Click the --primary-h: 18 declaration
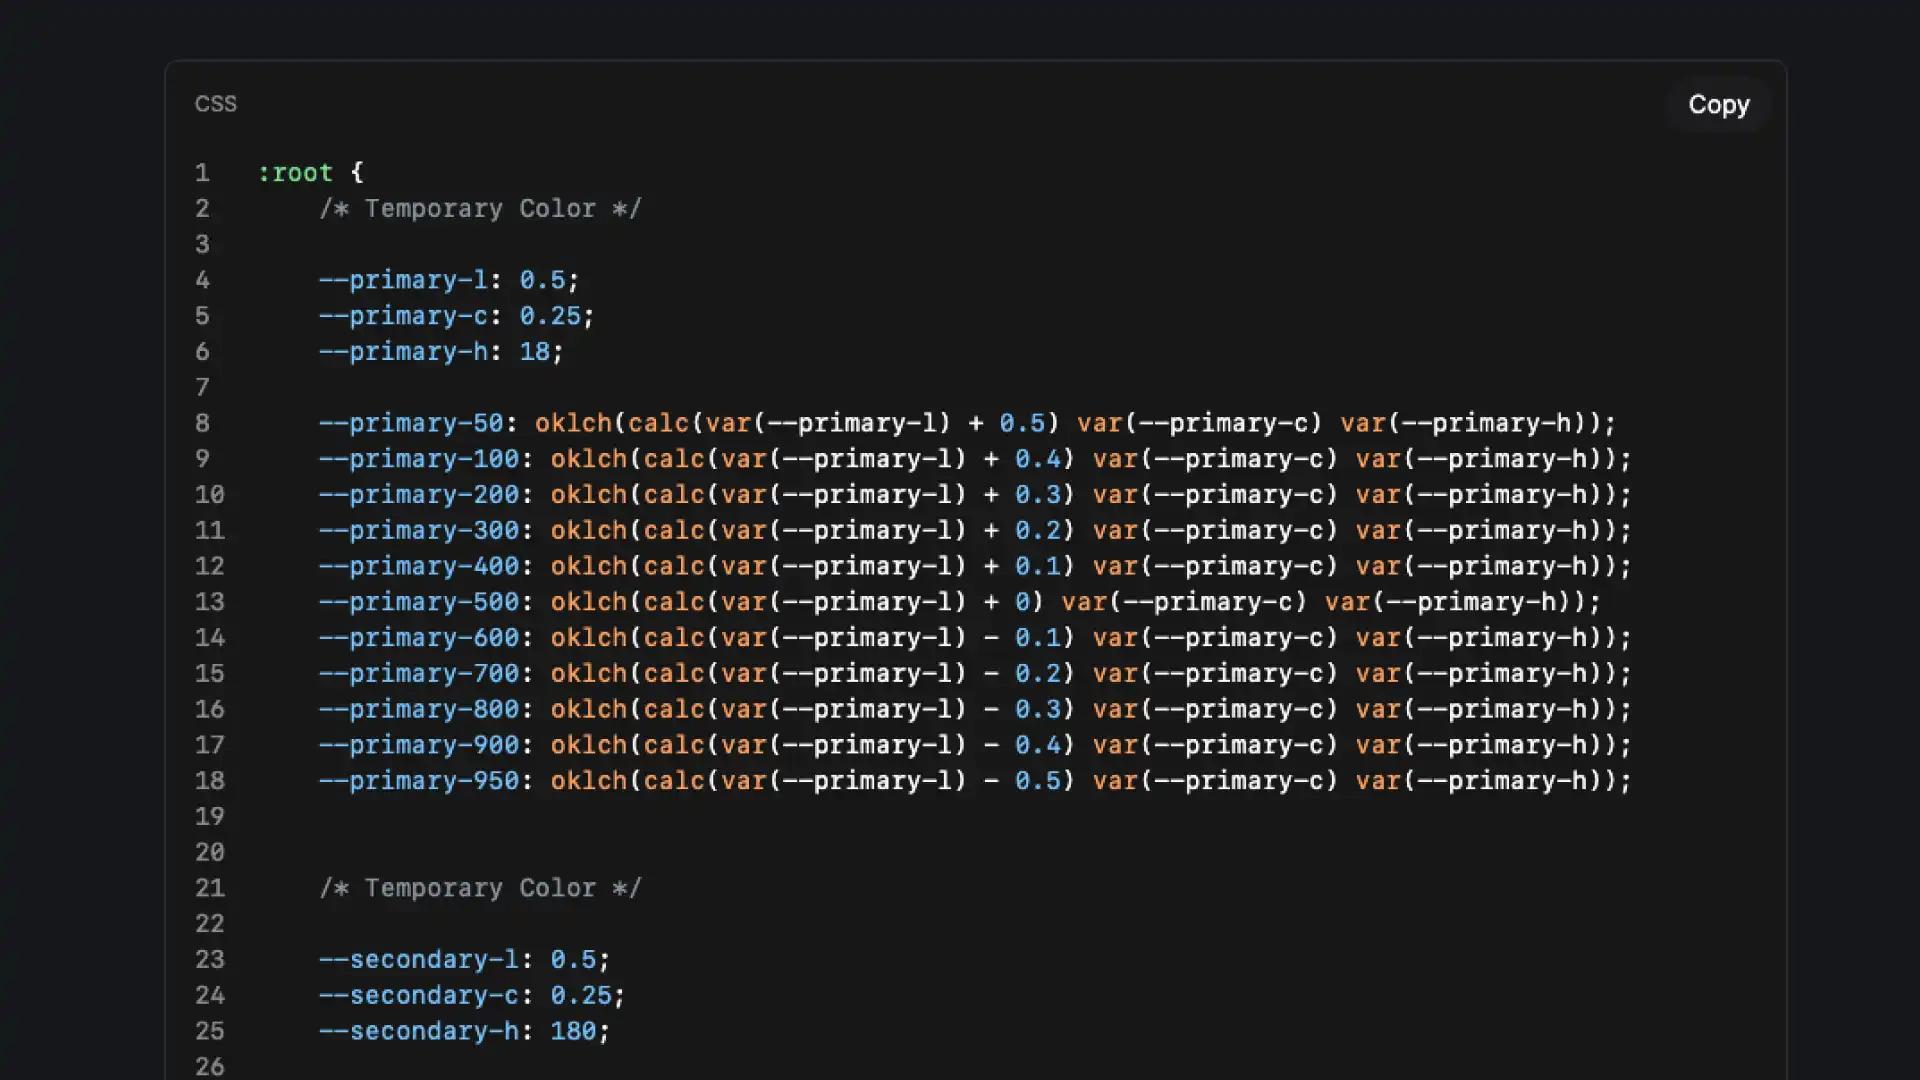The image size is (1920, 1080). pos(441,352)
